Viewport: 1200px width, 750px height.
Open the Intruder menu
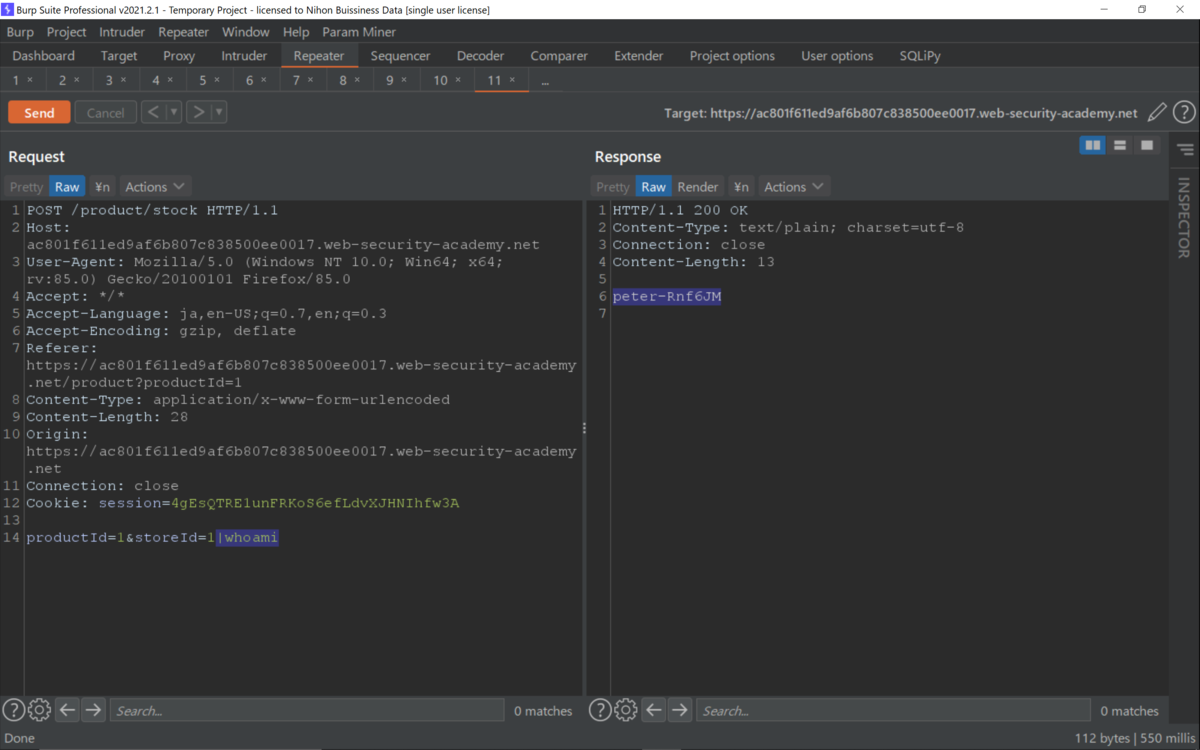tap(122, 32)
